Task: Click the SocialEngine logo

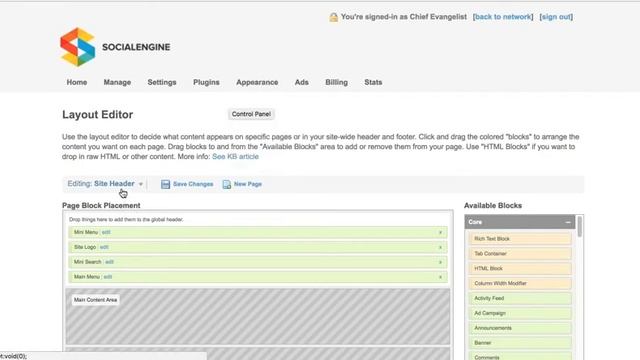Action: (x=115, y=47)
